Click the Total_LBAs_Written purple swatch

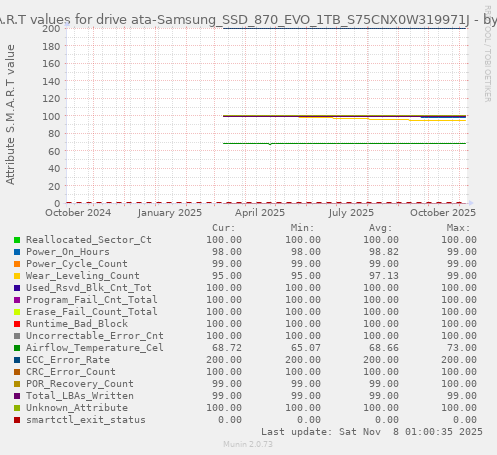pyautogui.click(x=17, y=396)
